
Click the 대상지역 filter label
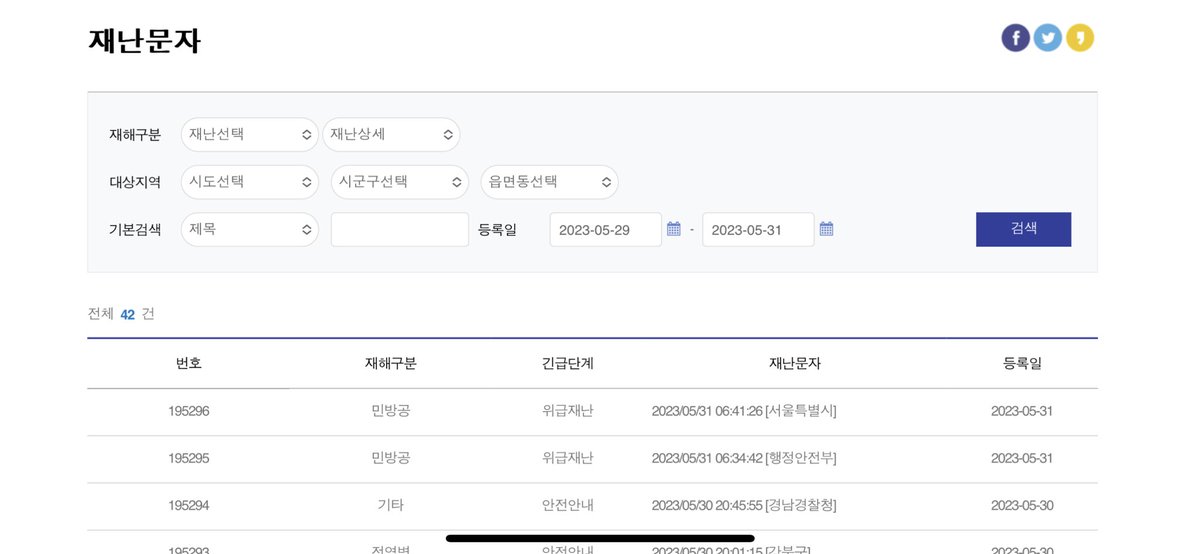click(x=135, y=182)
